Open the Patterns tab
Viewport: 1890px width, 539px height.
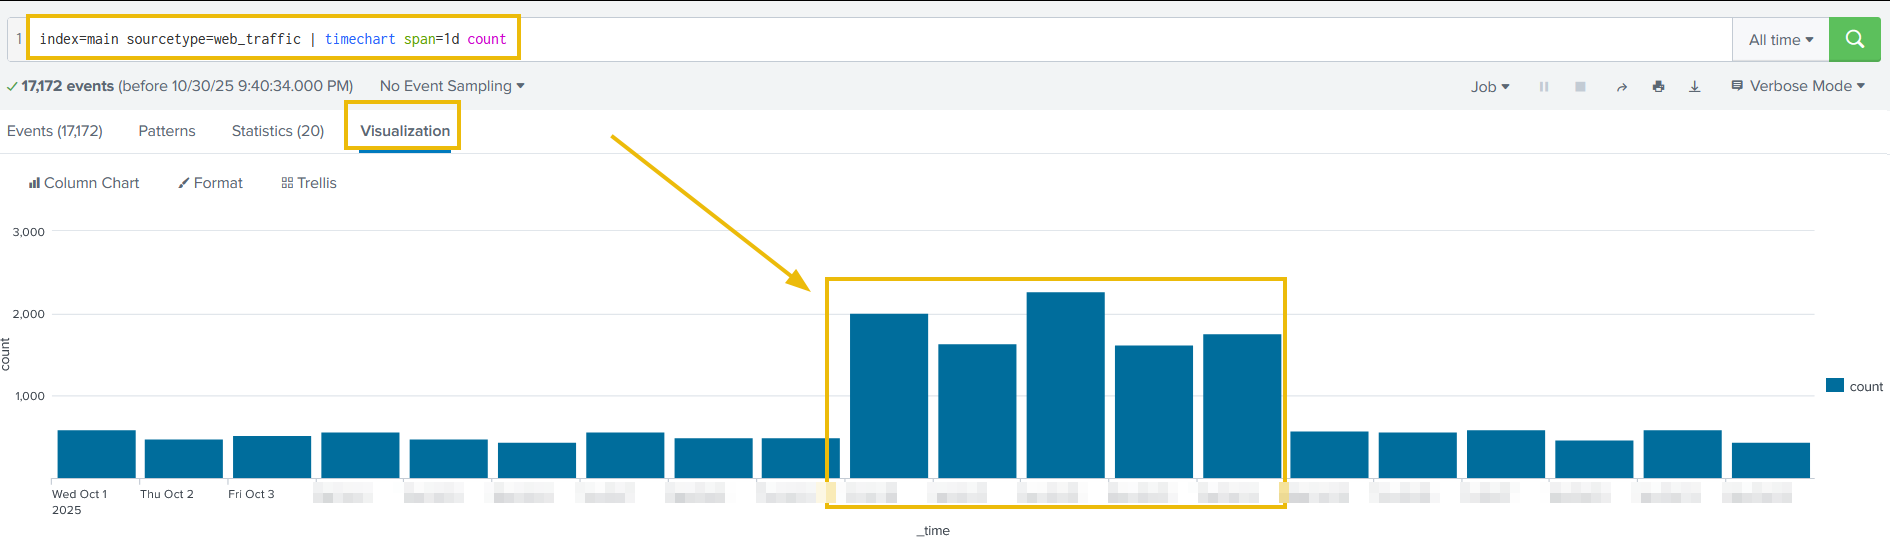[x=167, y=131]
